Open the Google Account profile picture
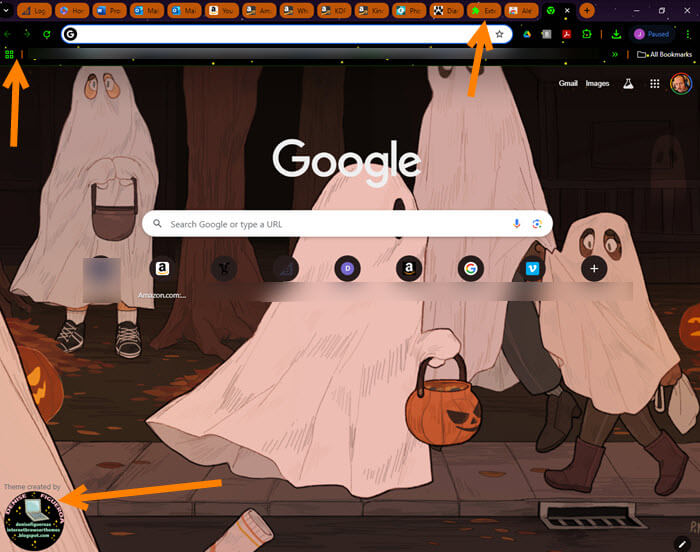 (x=681, y=84)
